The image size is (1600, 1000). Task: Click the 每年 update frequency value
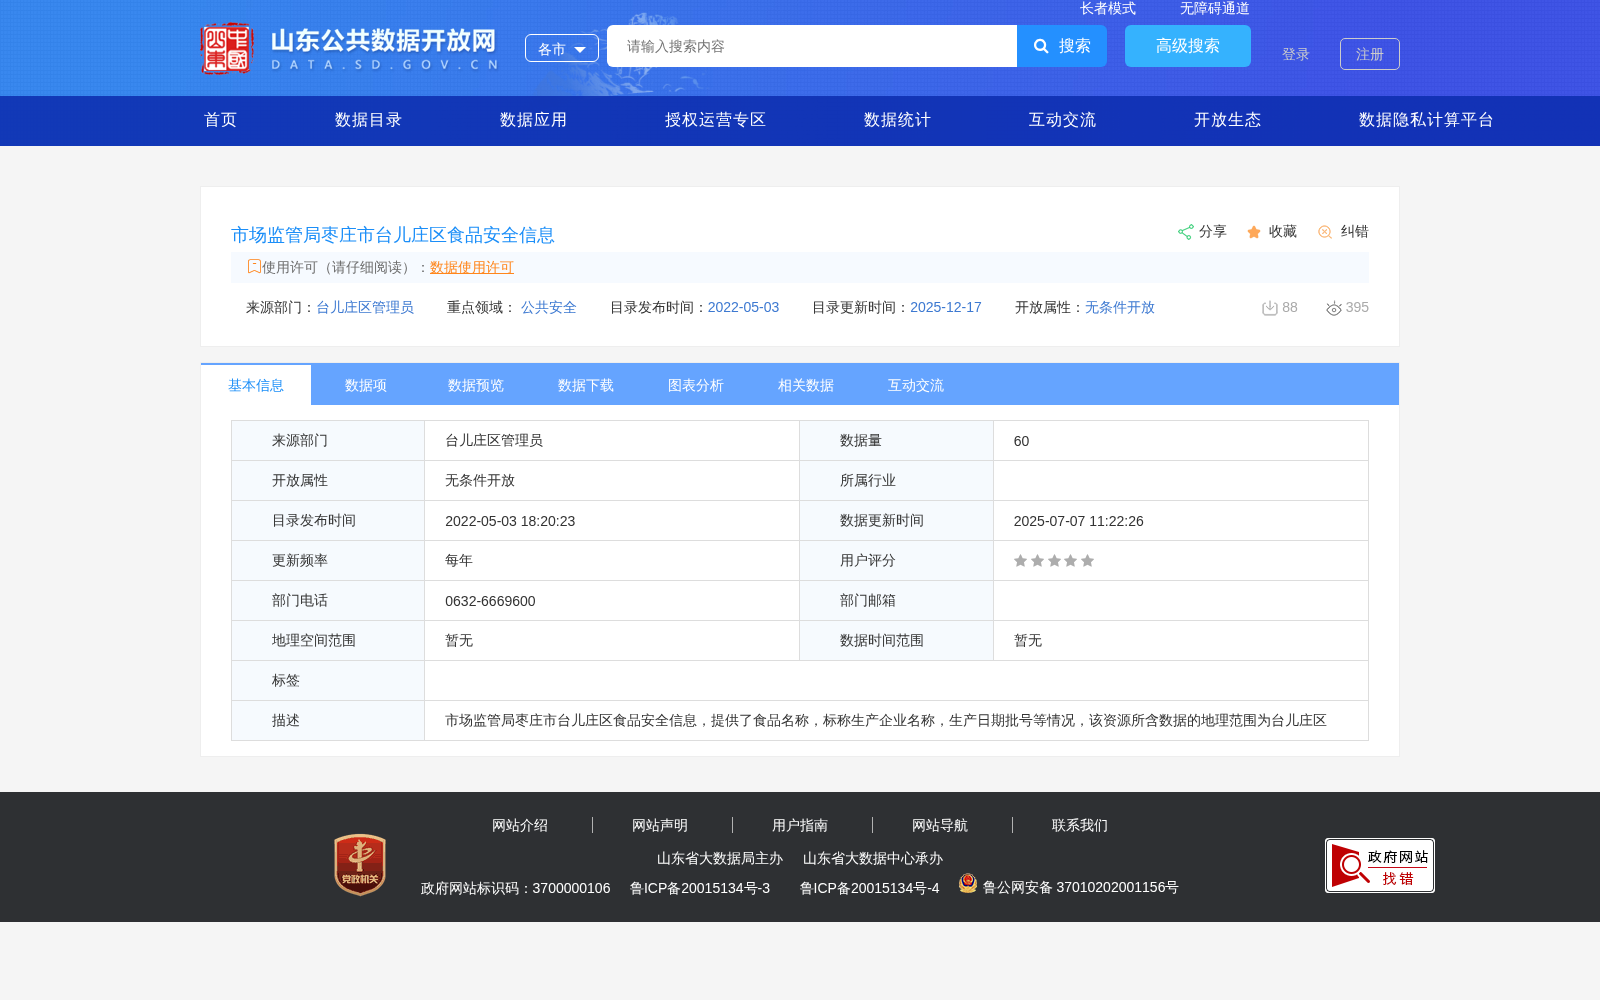click(459, 561)
